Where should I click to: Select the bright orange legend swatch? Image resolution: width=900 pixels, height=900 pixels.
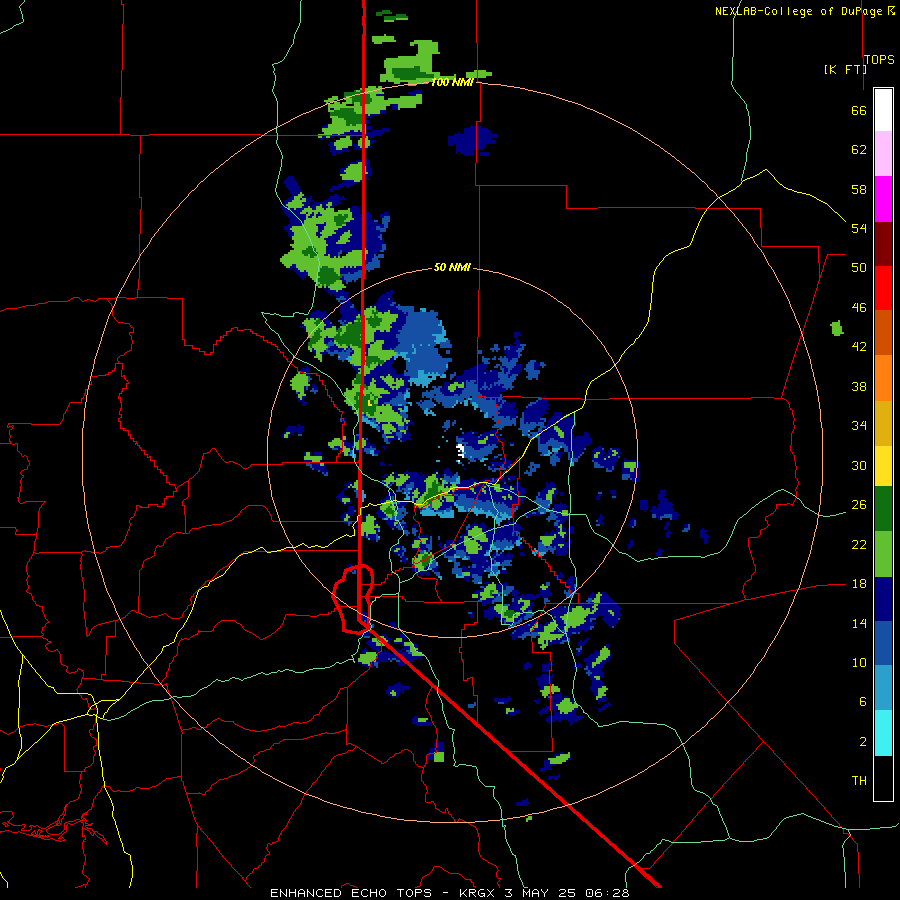(x=883, y=378)
